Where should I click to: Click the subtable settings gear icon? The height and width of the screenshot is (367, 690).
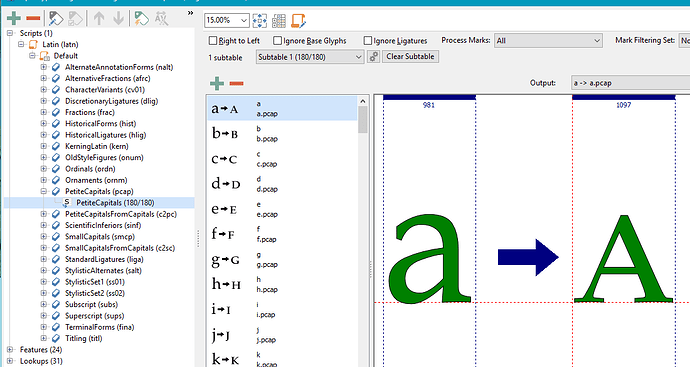coord(374,57)
